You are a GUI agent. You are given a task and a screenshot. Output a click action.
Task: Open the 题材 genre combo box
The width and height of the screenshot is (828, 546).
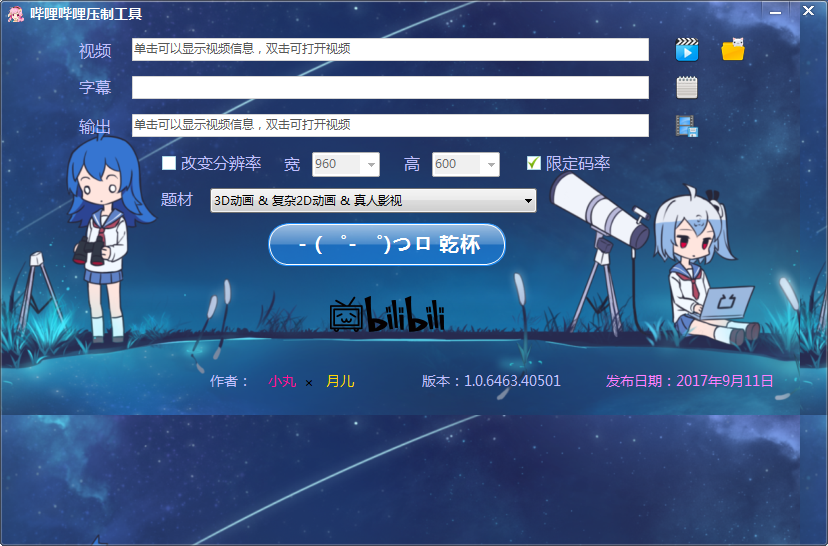point(373,201)
